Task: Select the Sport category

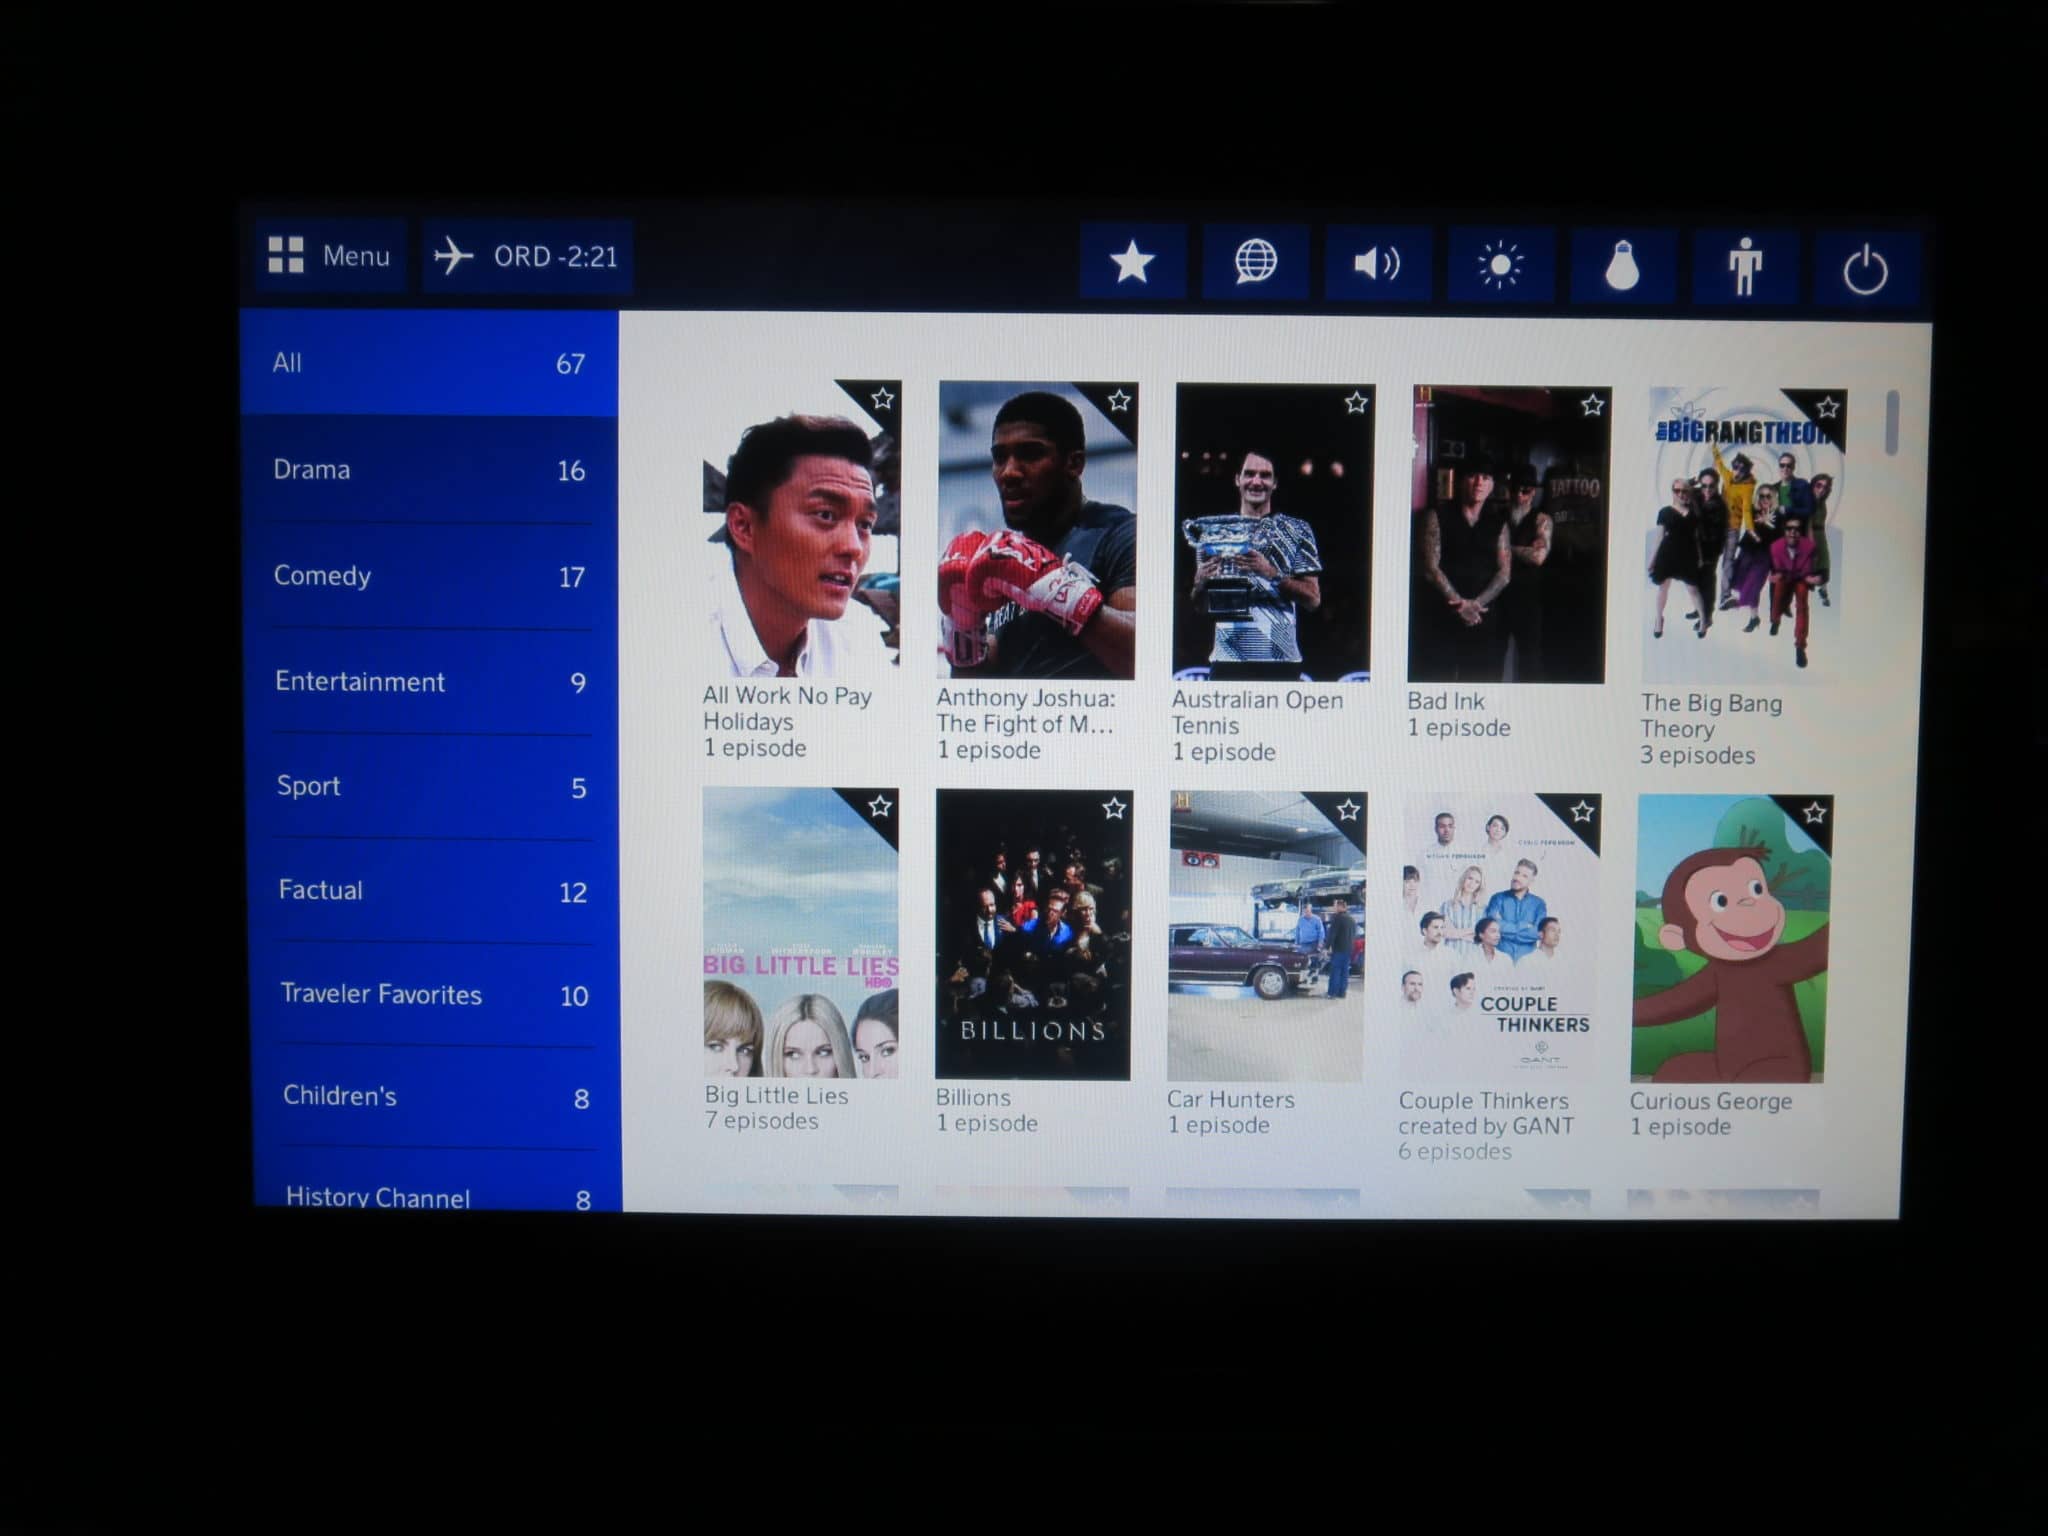Action: (433, 786)
